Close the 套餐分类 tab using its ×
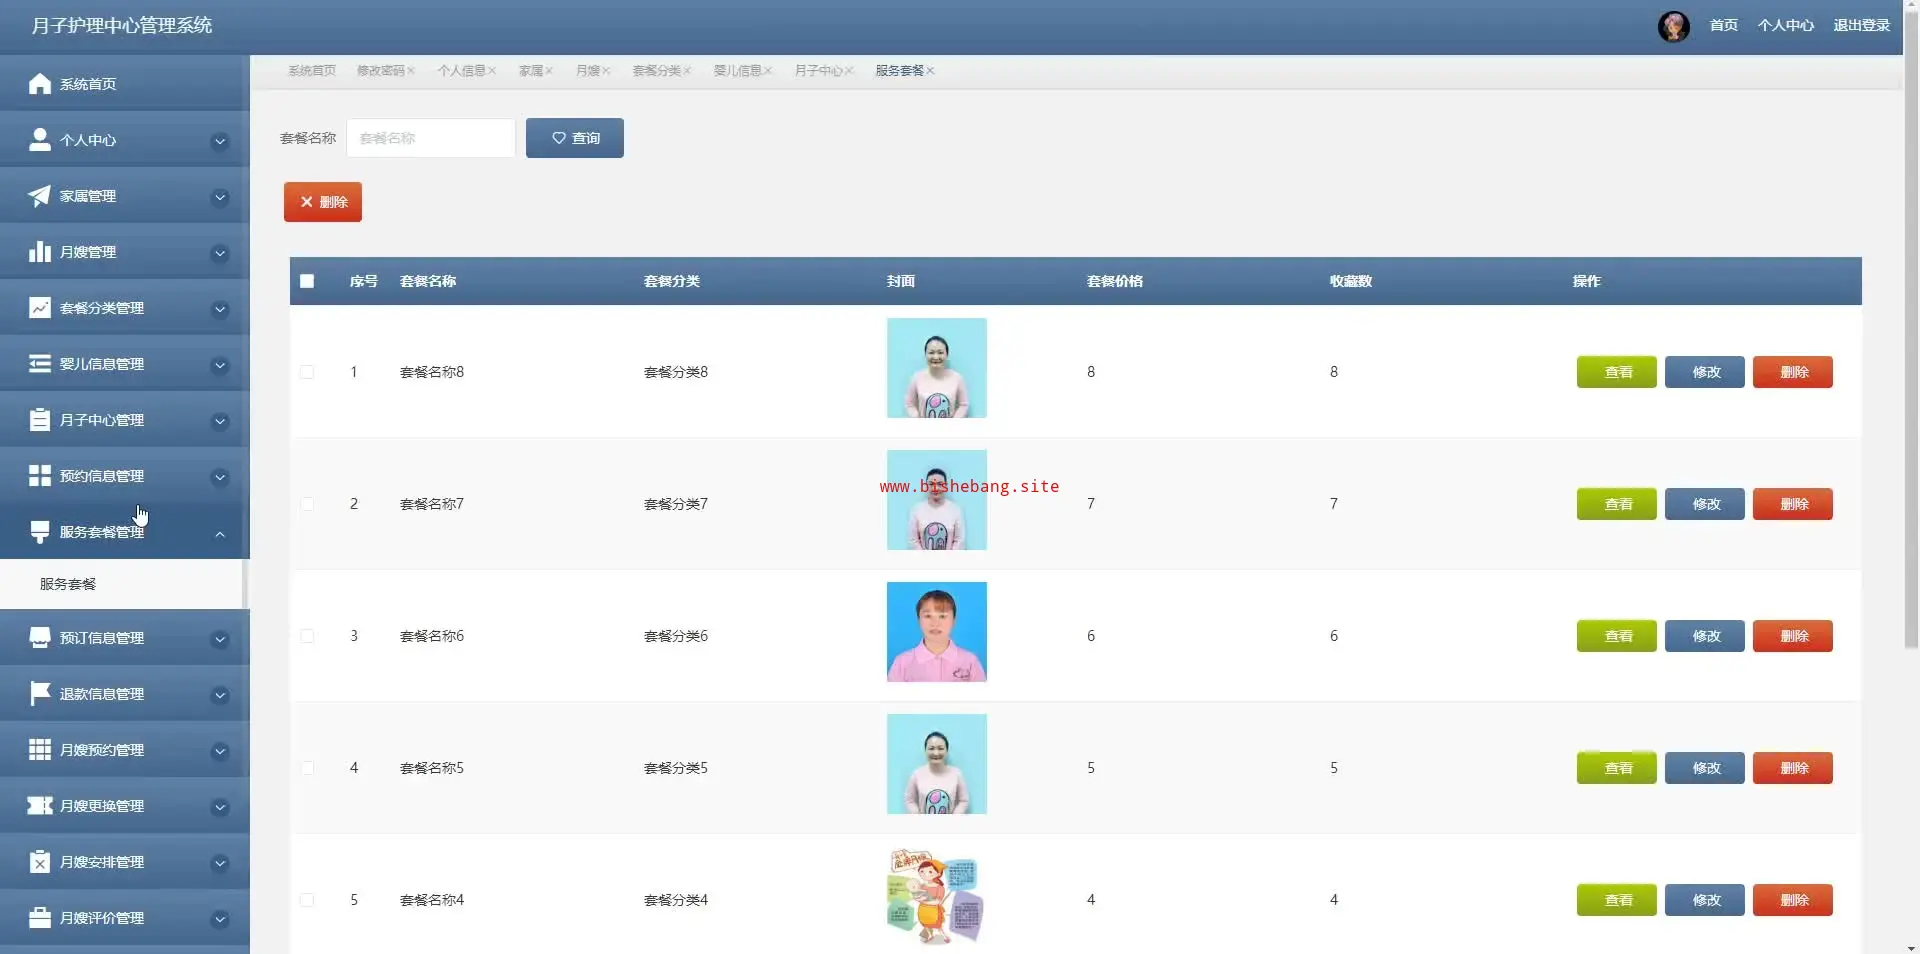 (687, 71)
